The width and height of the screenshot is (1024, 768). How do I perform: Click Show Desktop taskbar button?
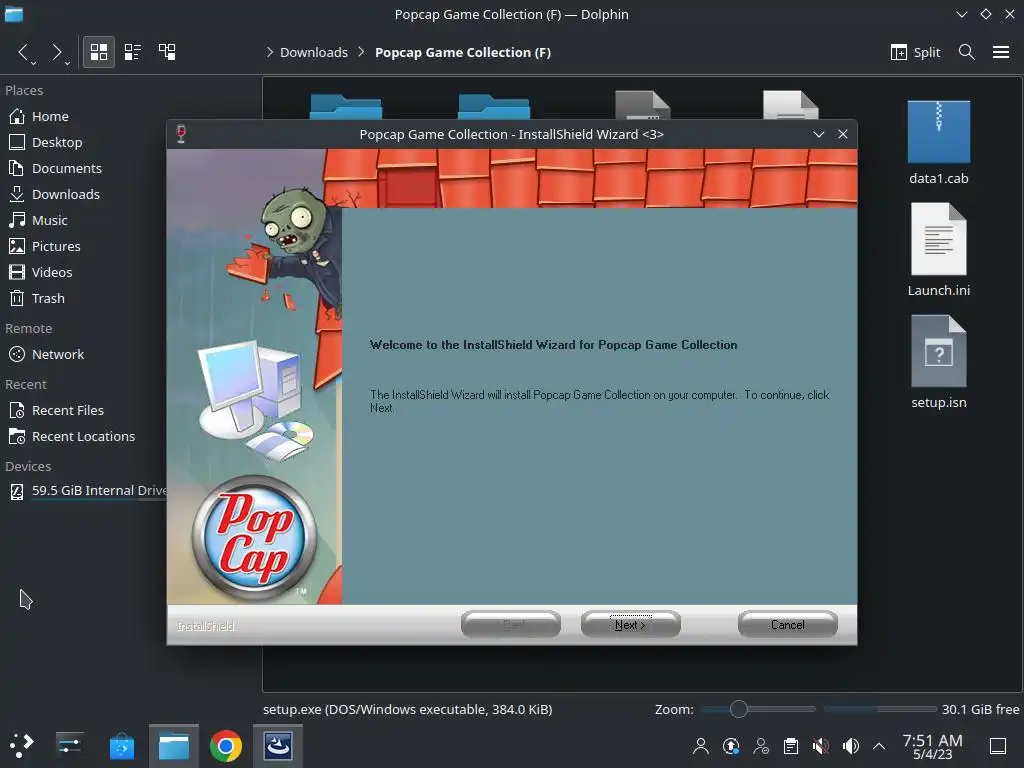(998, 746)
